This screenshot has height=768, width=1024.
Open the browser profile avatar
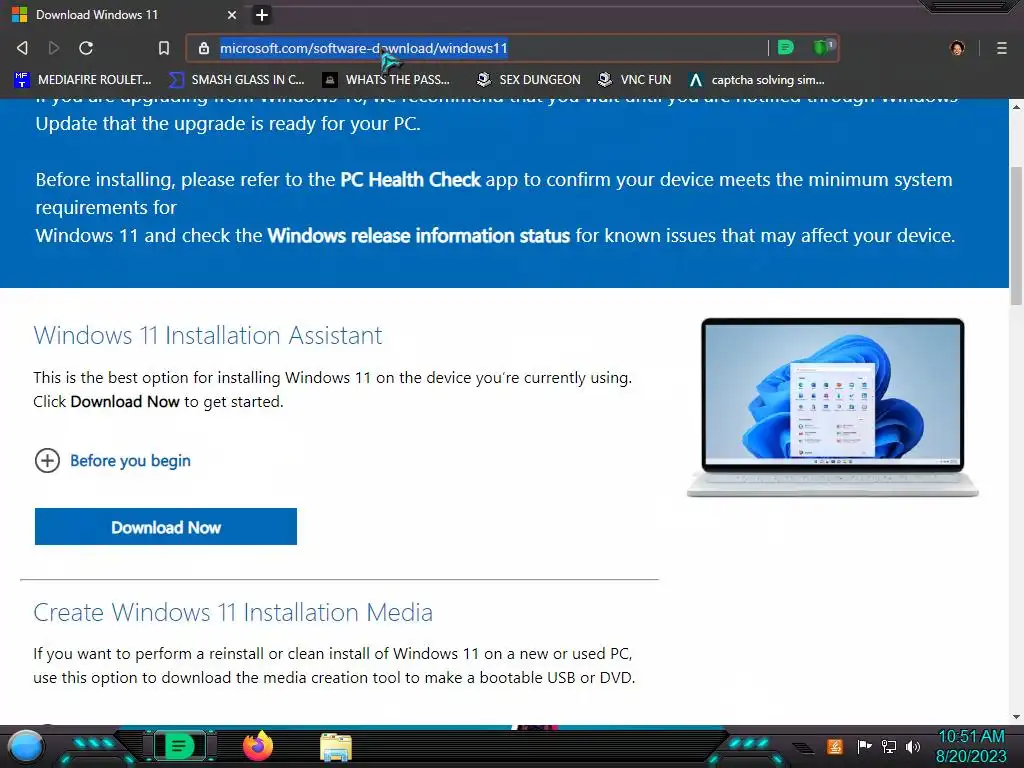tap(957, 48)
